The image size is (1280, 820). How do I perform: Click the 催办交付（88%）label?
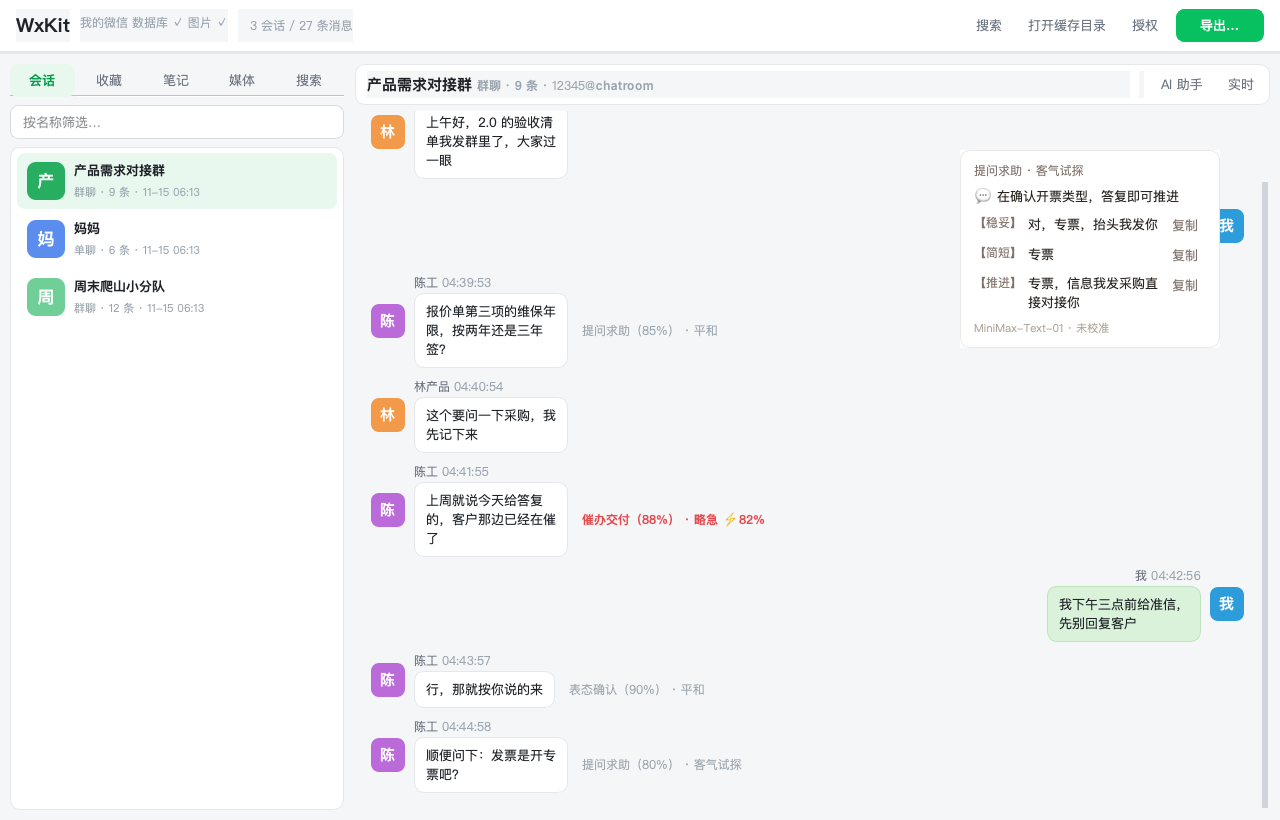point(628,520)
